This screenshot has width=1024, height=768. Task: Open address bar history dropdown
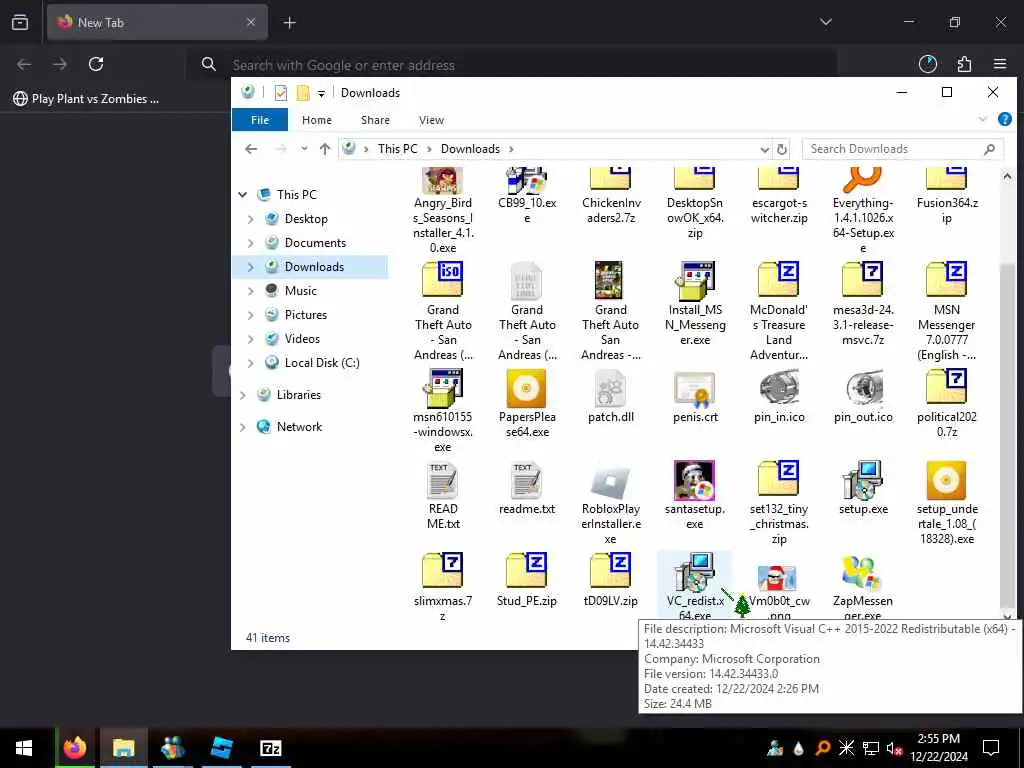(765, 150)
